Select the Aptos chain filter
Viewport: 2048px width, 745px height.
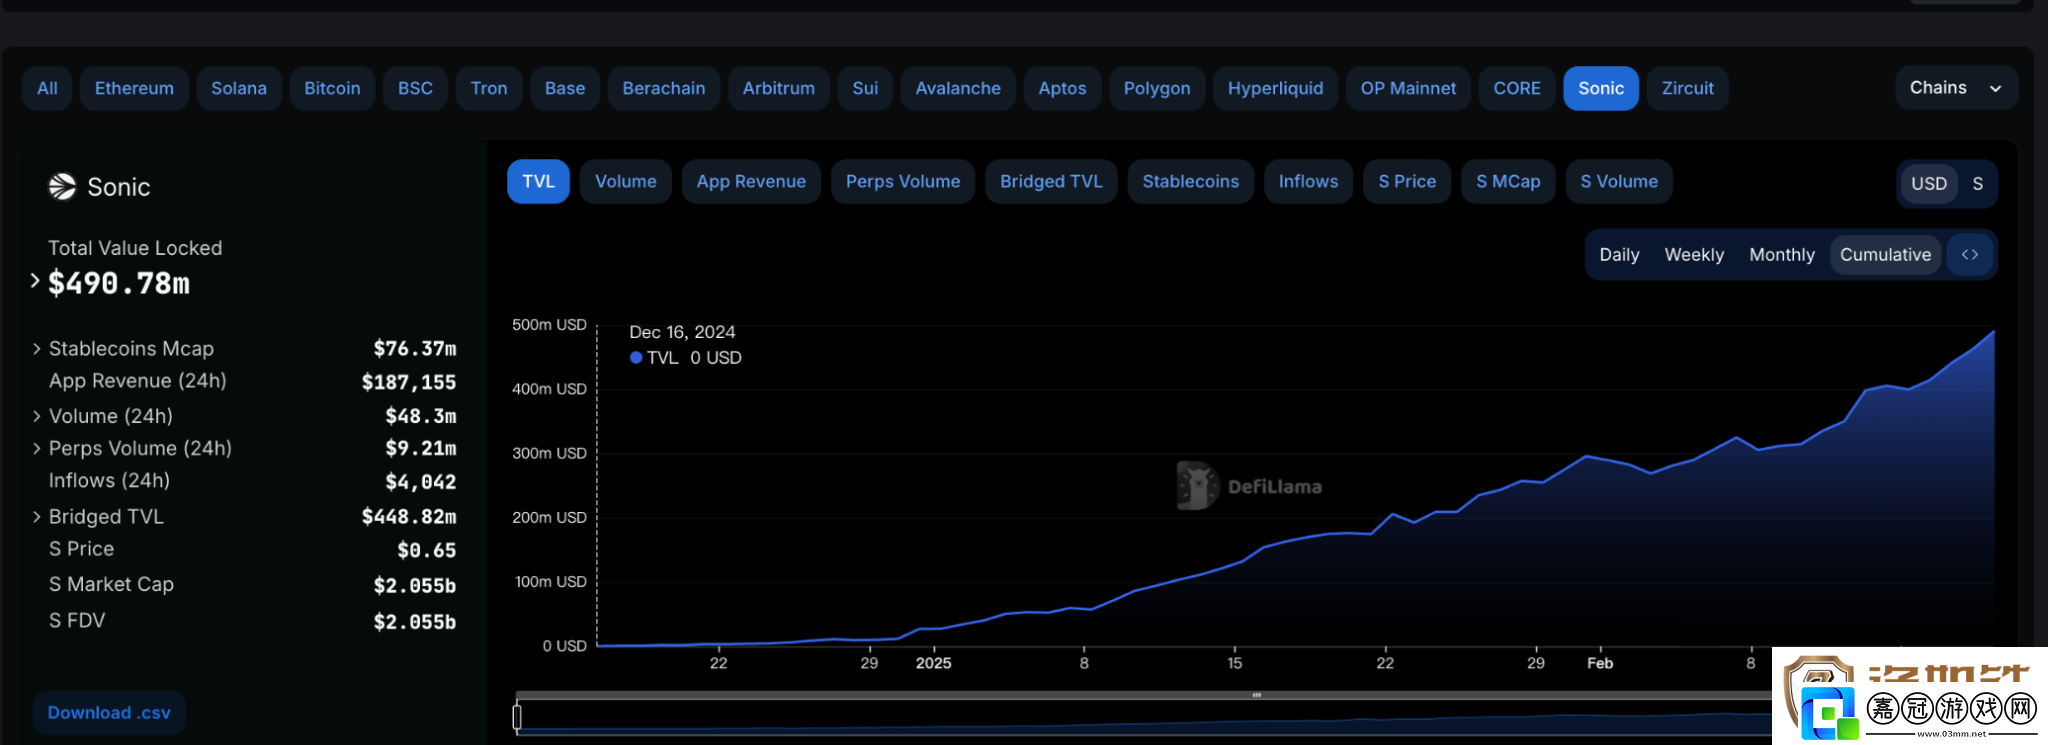click(1062, 89)
